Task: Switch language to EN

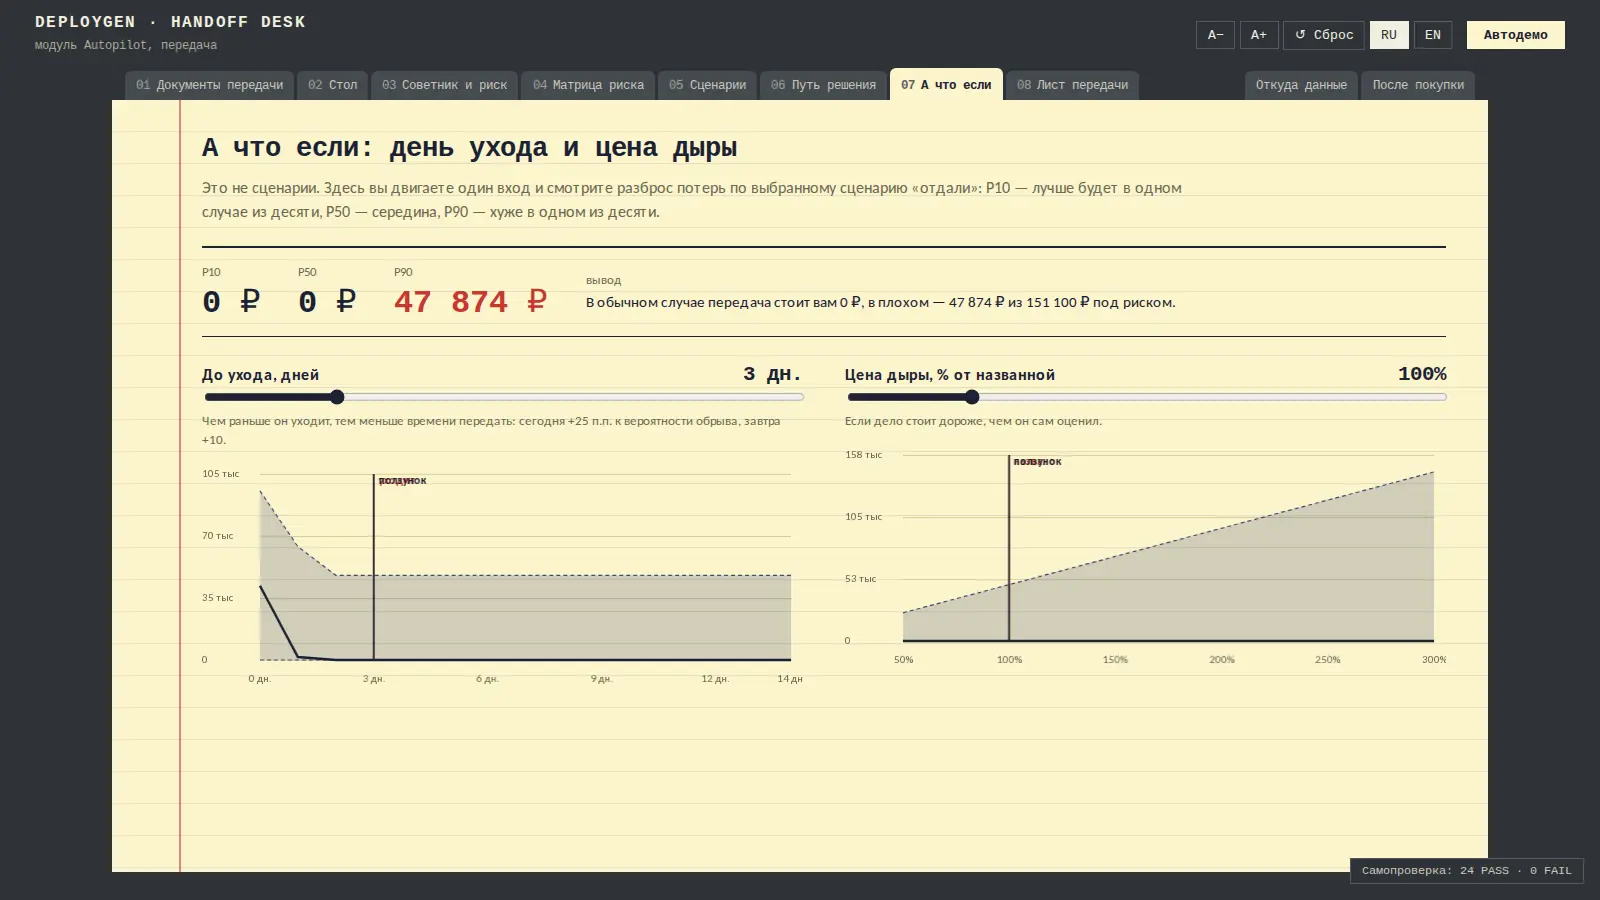Action: click(x=1433, y=35)
